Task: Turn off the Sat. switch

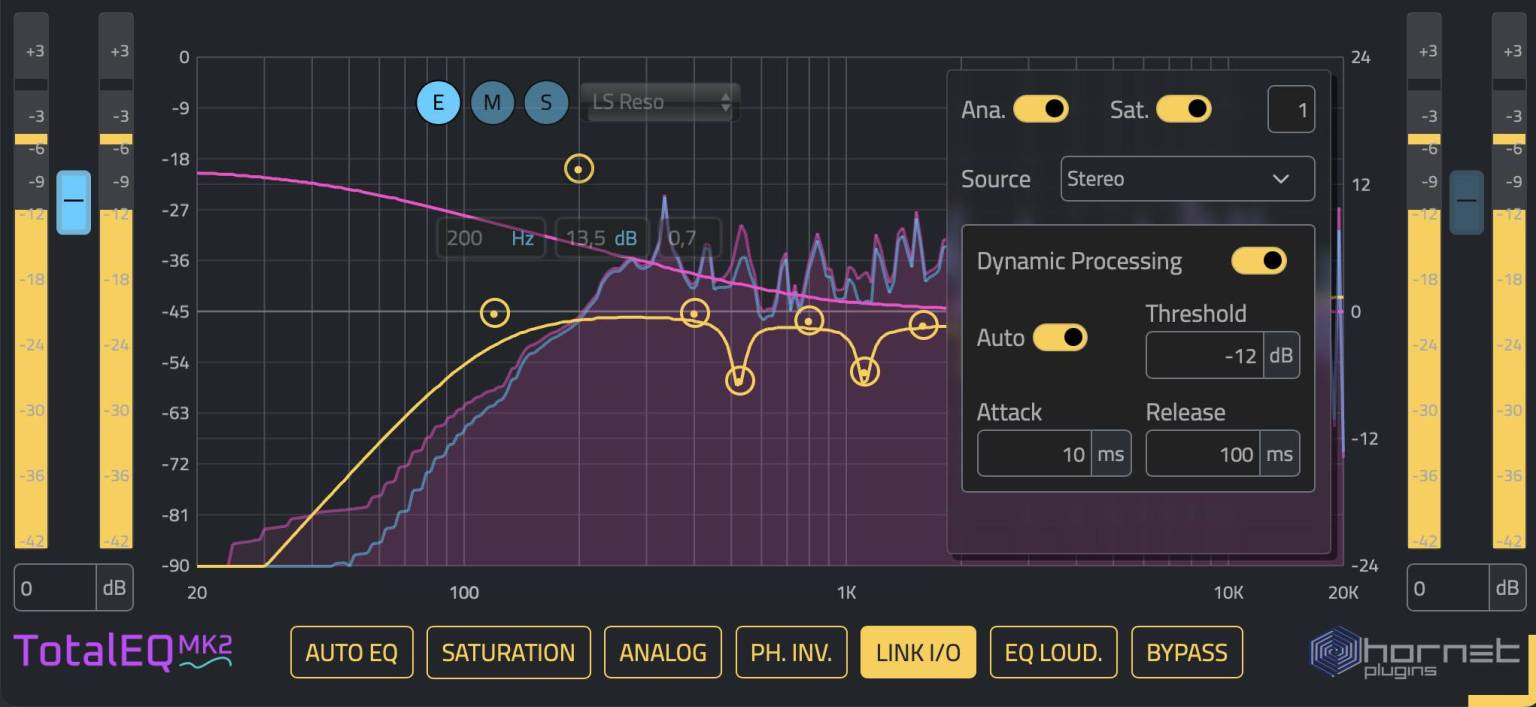Action: coord(1184,109)
